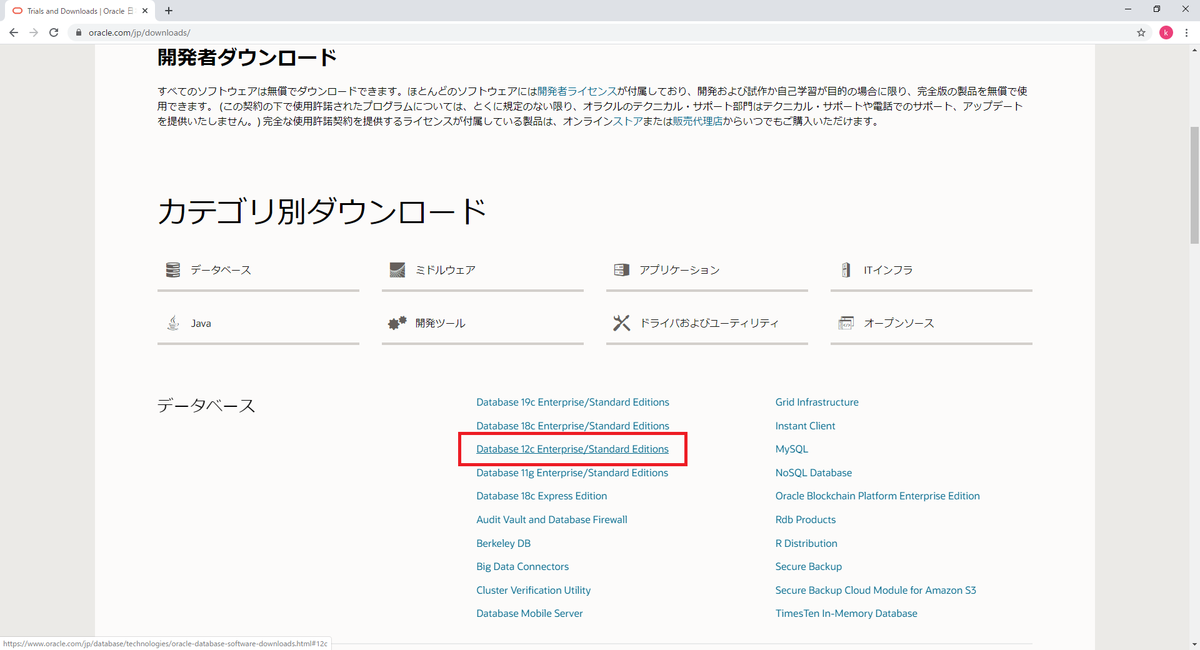Click the ミドルウェア category icon

(397, 270)
